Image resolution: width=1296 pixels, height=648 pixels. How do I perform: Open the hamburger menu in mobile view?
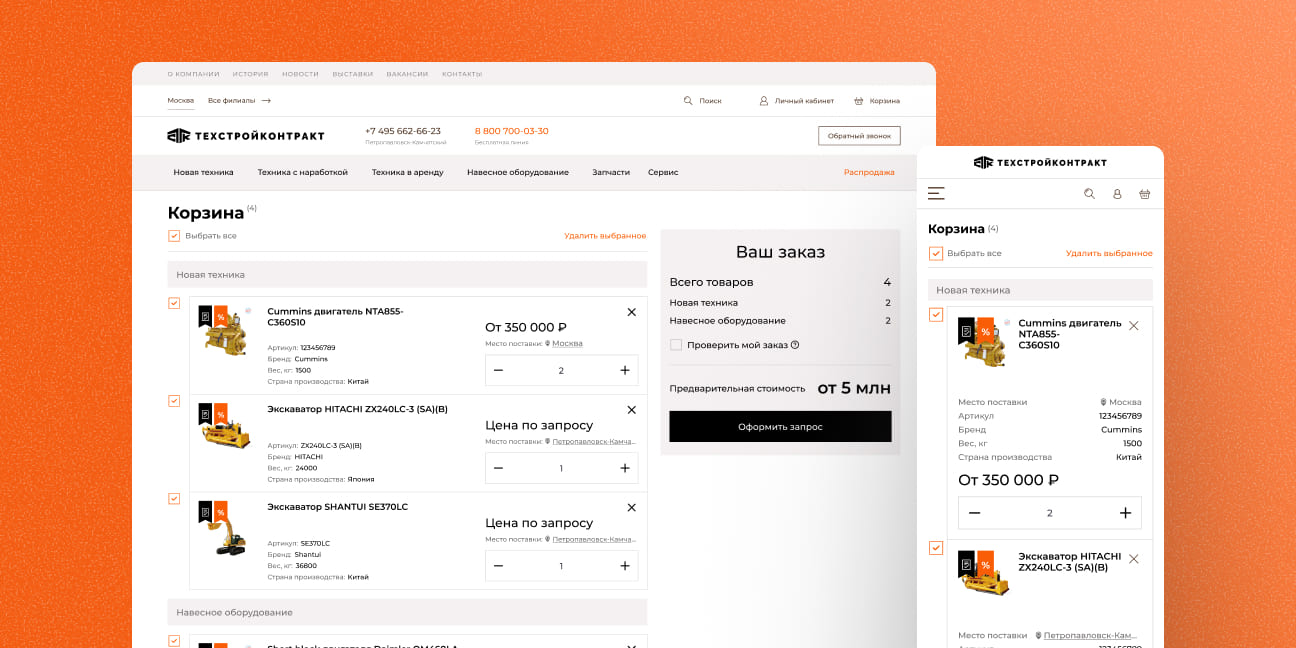pyautogui.click(x=936, y=194)
